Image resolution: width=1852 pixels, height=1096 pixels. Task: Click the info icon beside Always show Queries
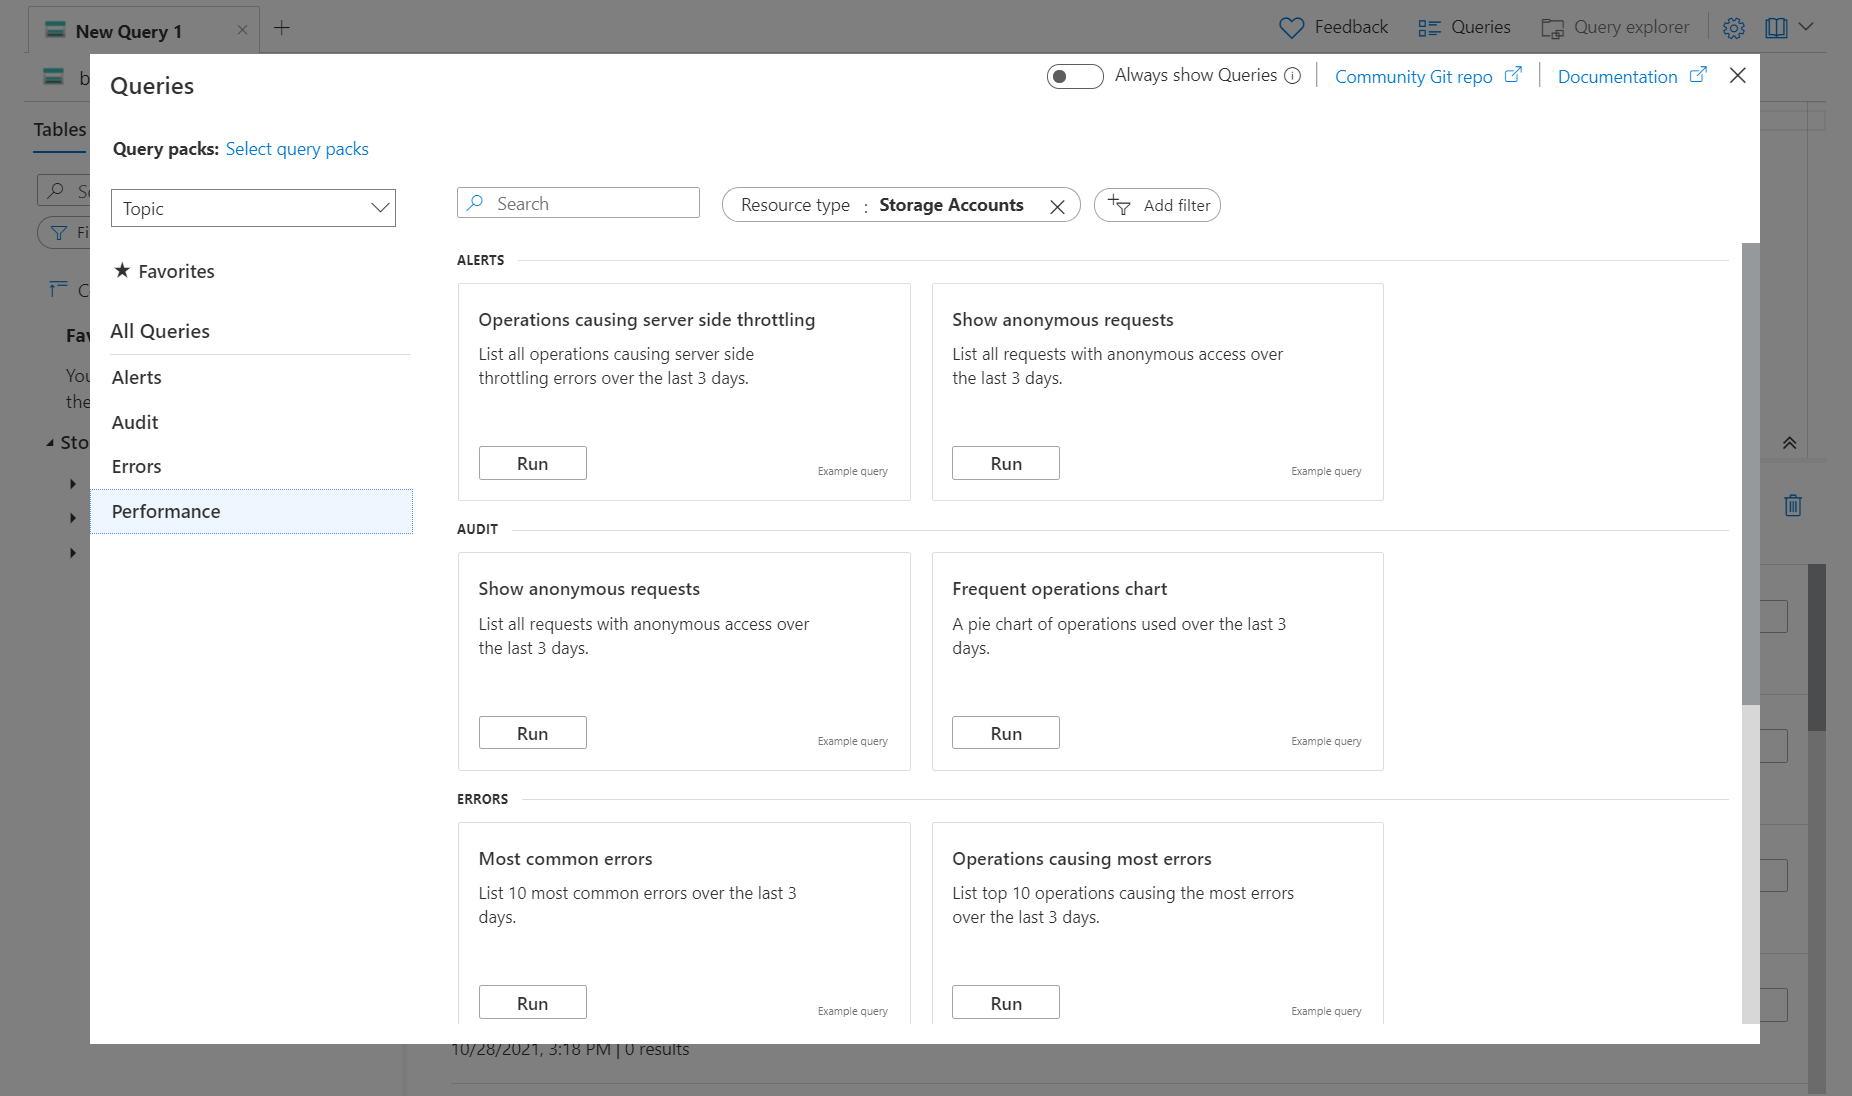(1292, 76)
